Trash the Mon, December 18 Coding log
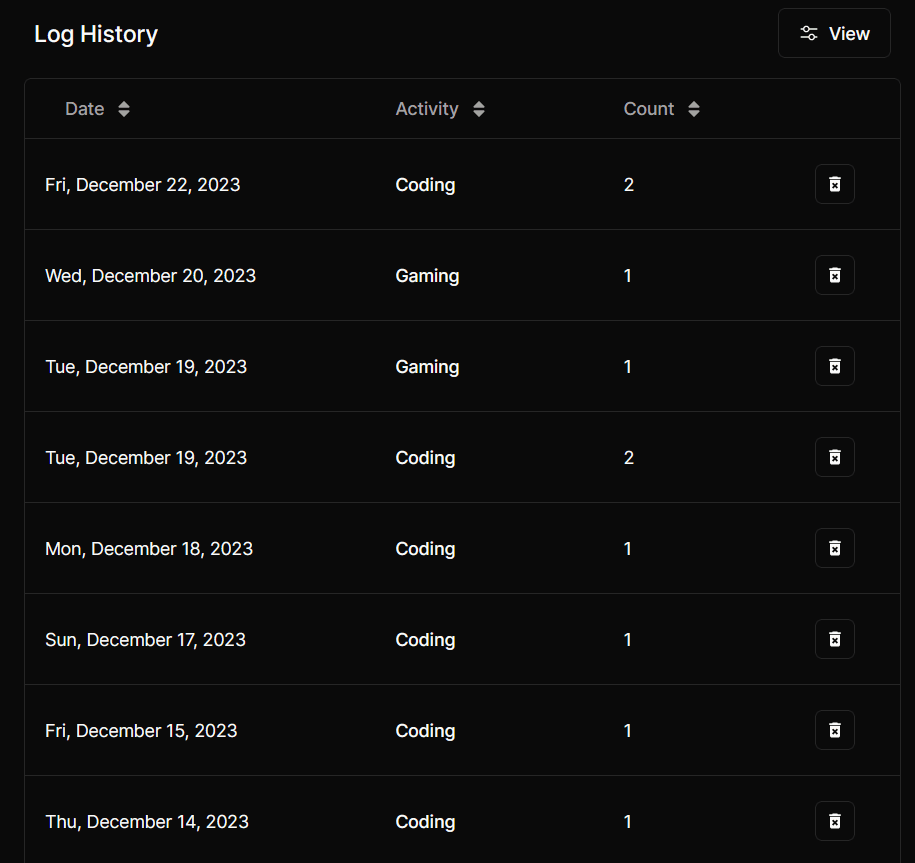 (x=834, y=548)
